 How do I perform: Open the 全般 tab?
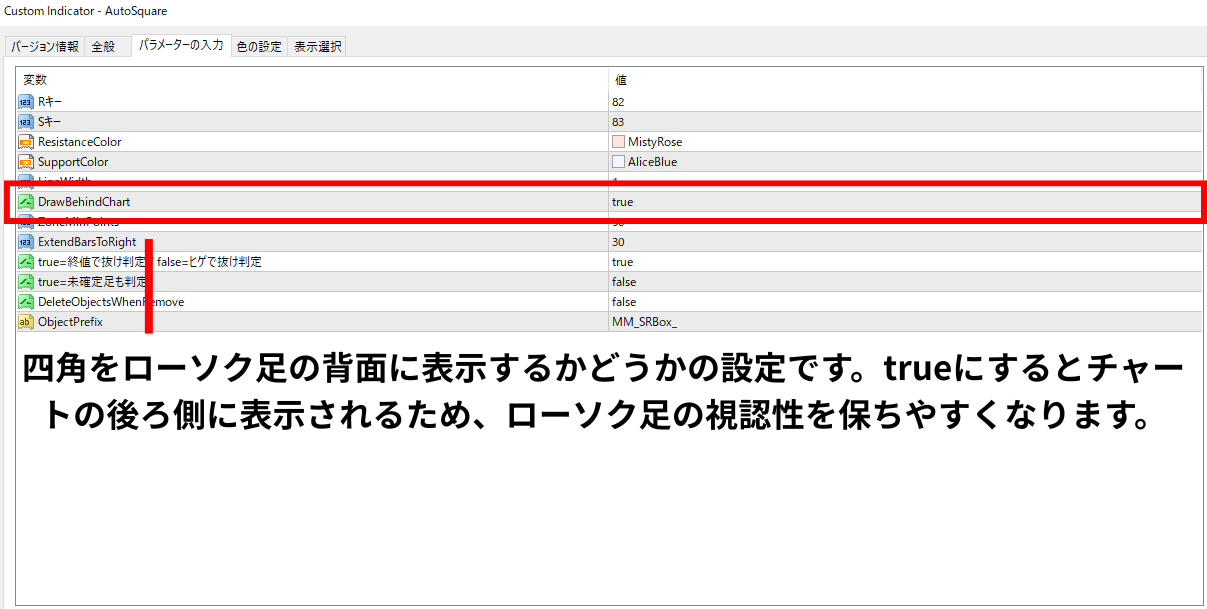click(x=104, y=47)
